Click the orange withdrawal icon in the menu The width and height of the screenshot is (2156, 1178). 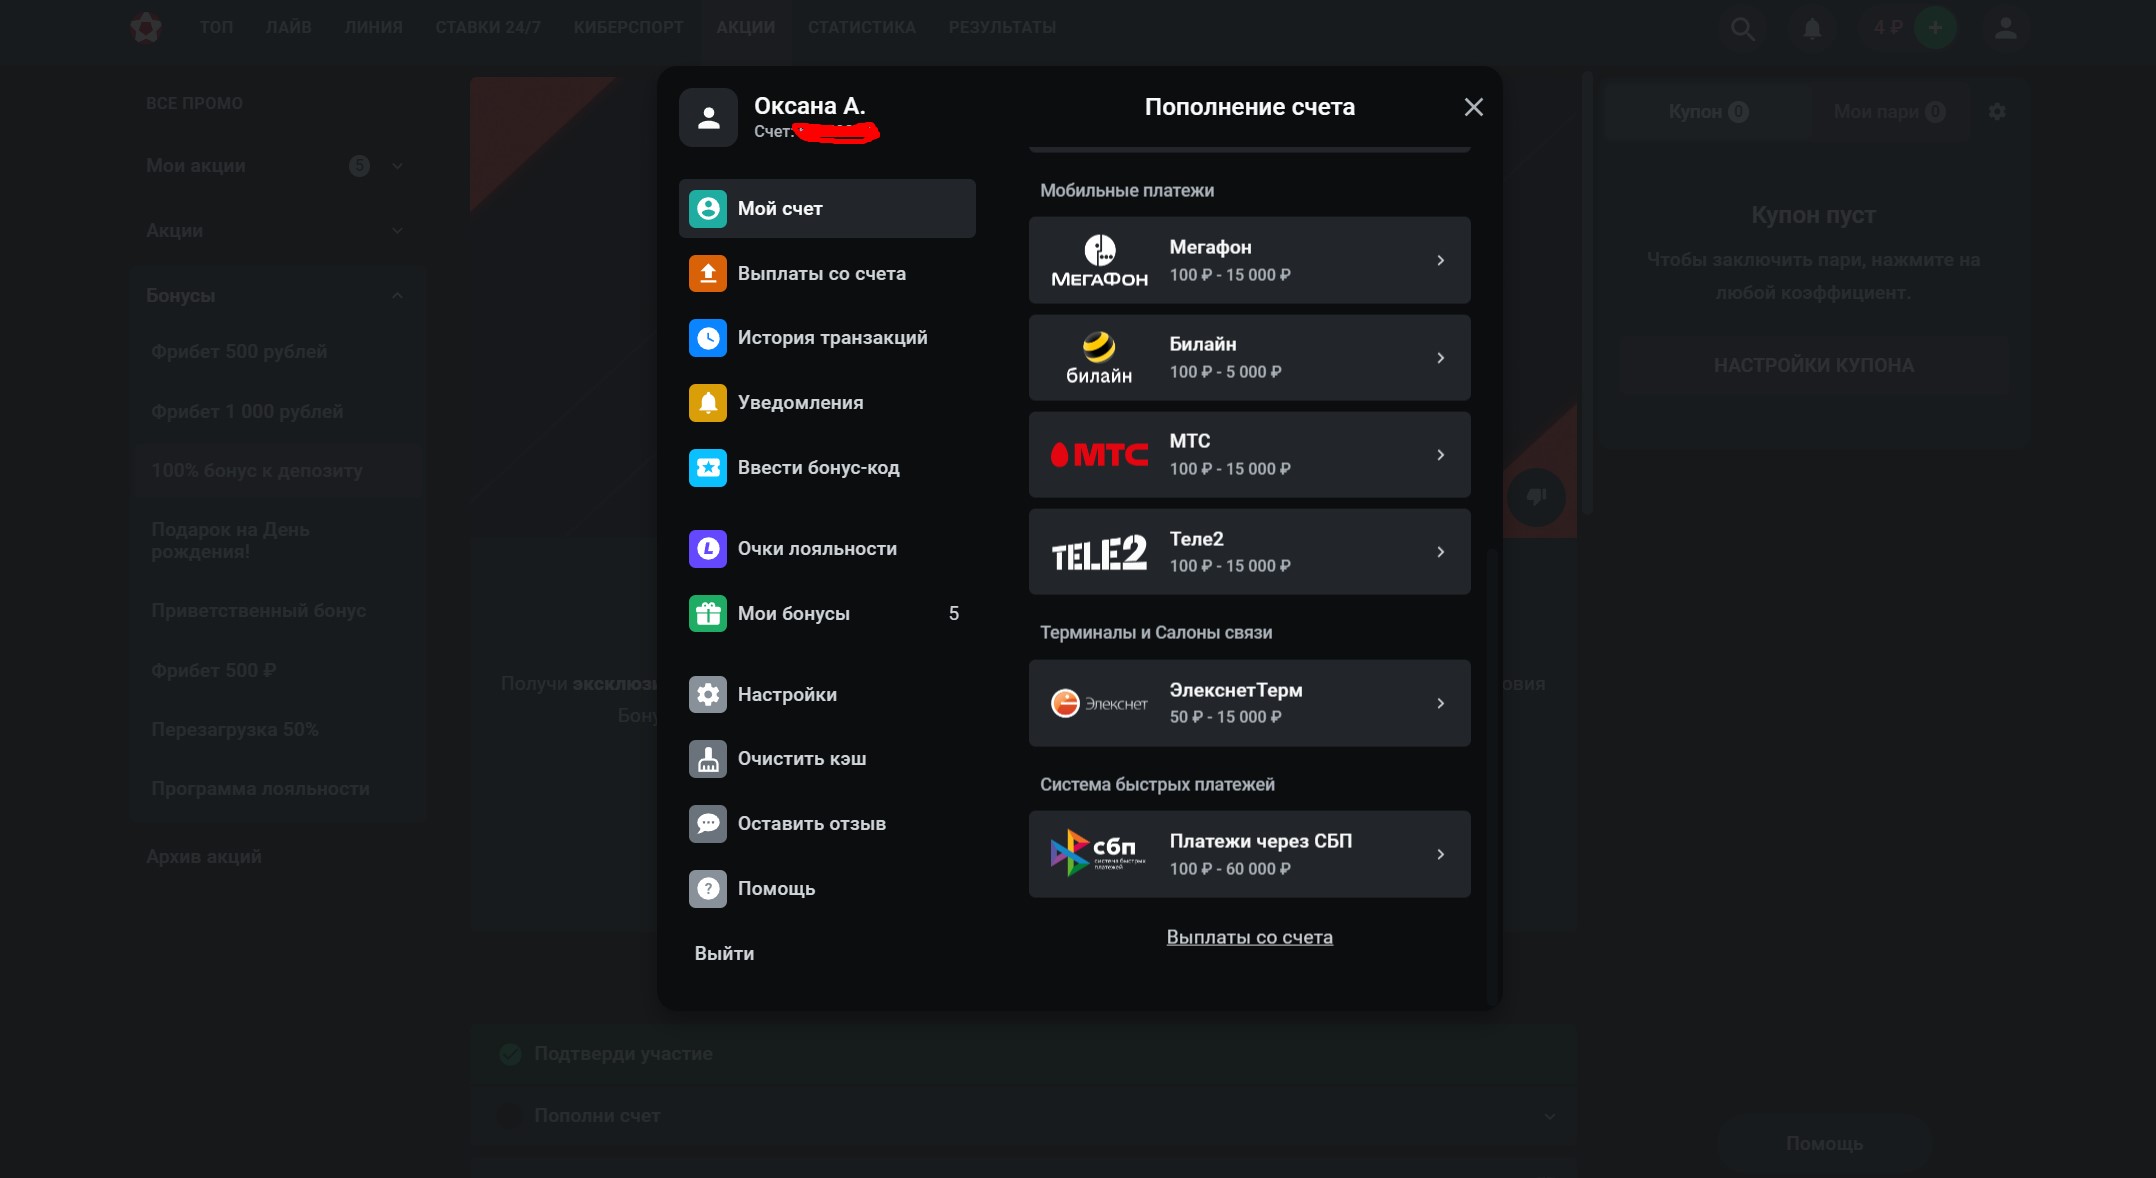click(x=708, y=273)
